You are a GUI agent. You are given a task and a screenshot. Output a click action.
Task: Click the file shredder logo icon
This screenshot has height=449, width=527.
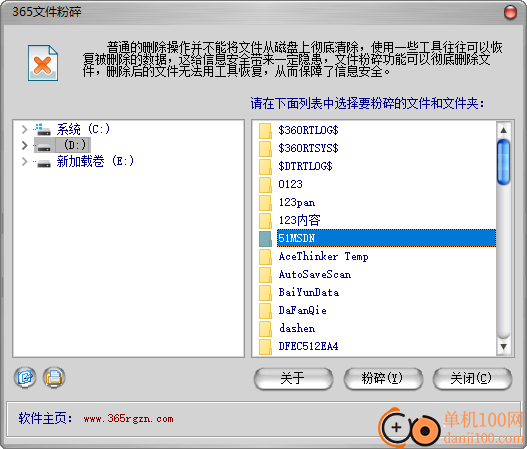point(43,63)
